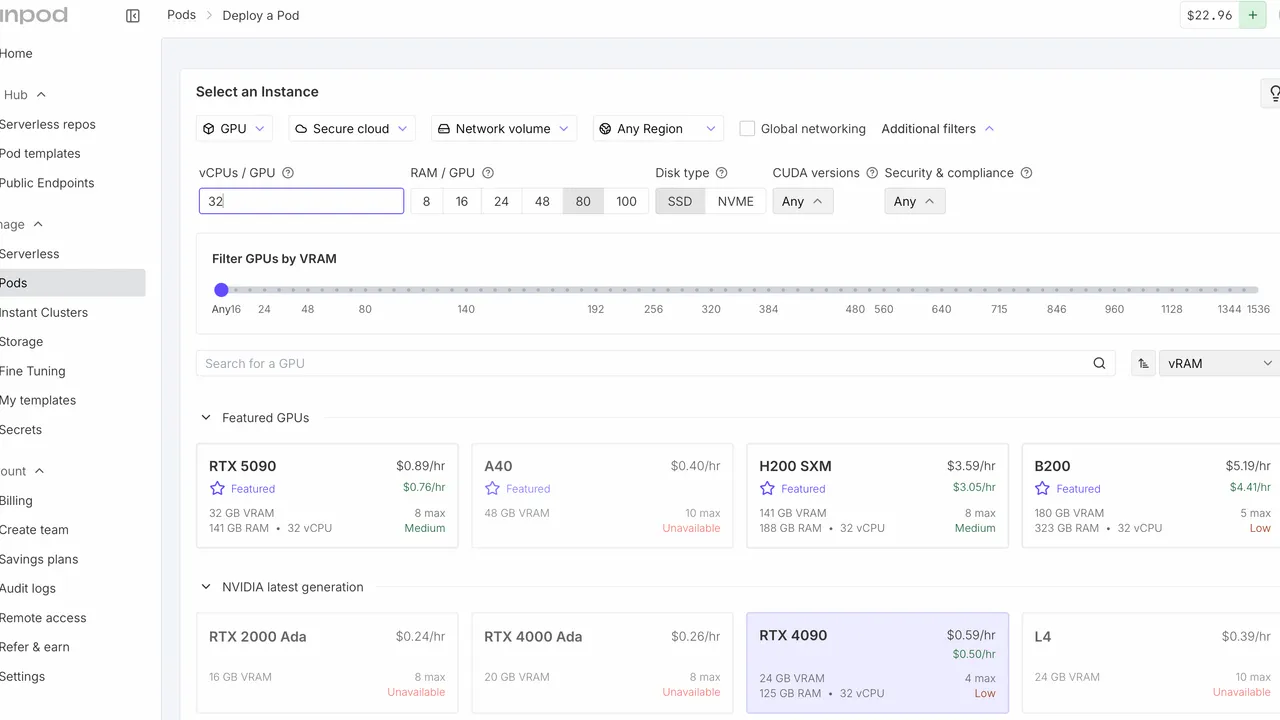The width and height of the screenshot is (1280, 720).
Task: Open Refer & earn in the sidebar
Action: 35,647
